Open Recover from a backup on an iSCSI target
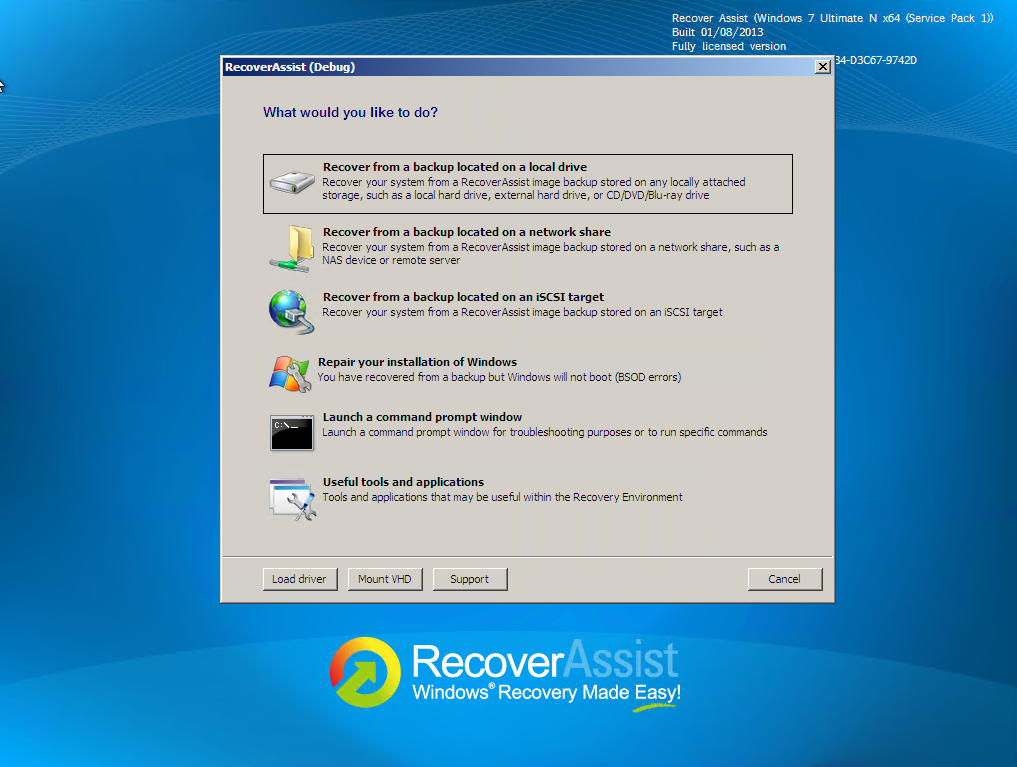Screen dimensions: 1017x767 [527, 312]
